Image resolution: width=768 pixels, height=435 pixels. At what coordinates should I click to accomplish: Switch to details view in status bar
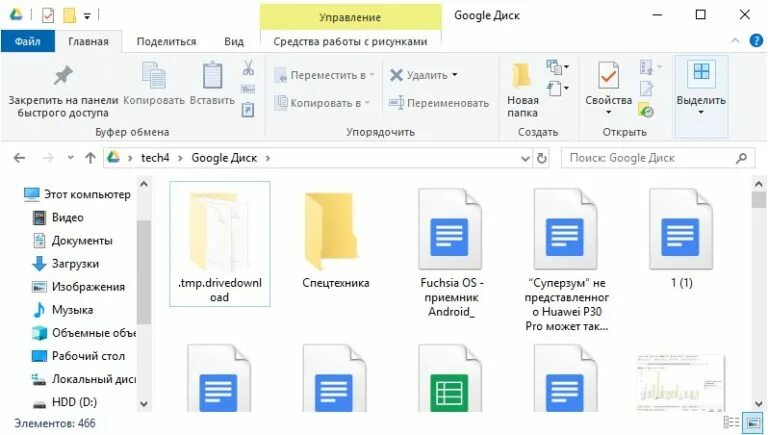tap(731, 422)
